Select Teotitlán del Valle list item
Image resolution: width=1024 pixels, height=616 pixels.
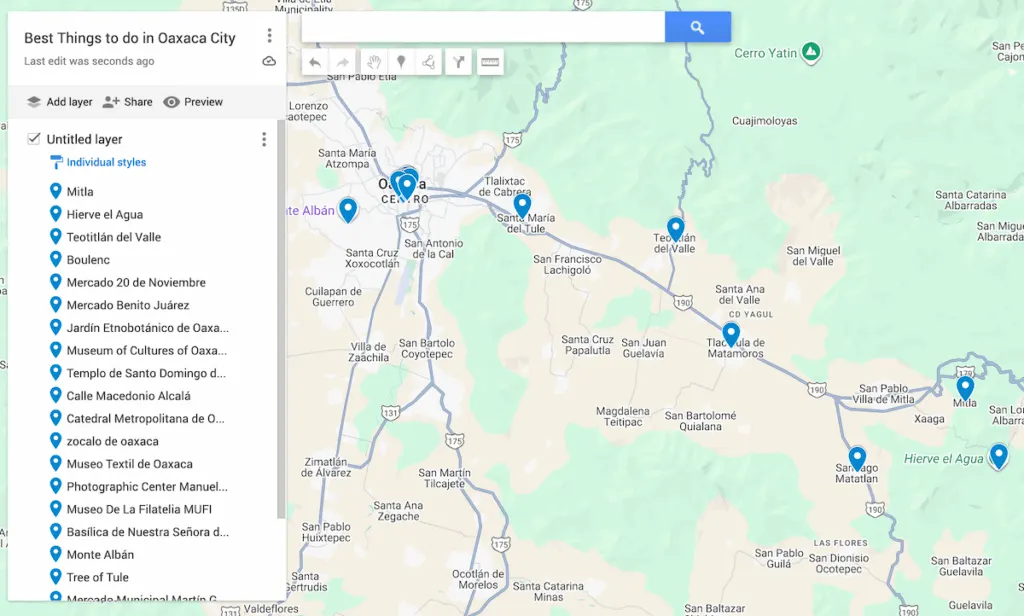114,237
